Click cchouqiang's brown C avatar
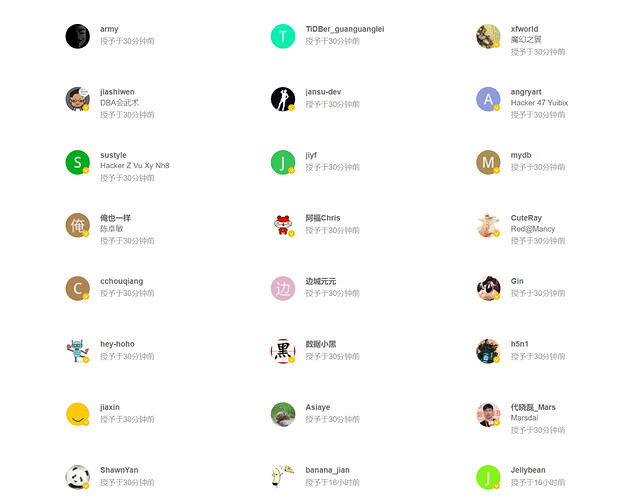The image size is (624, 500). click(x=78, y=288)
